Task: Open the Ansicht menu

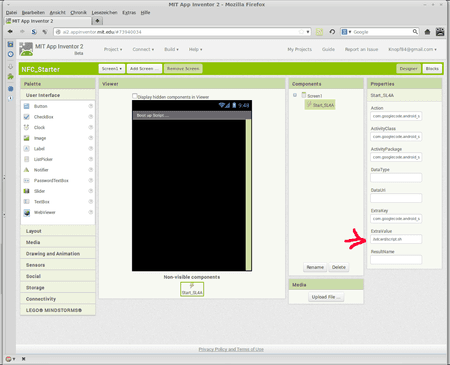Action: click(x=58, y=12)
